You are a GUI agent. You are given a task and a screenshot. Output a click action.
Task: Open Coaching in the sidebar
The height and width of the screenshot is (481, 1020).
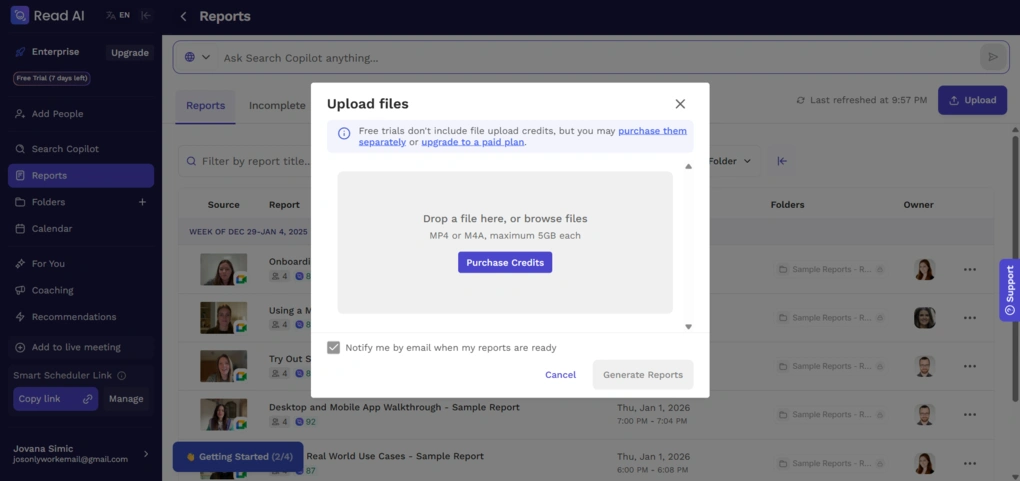point(81,290)
